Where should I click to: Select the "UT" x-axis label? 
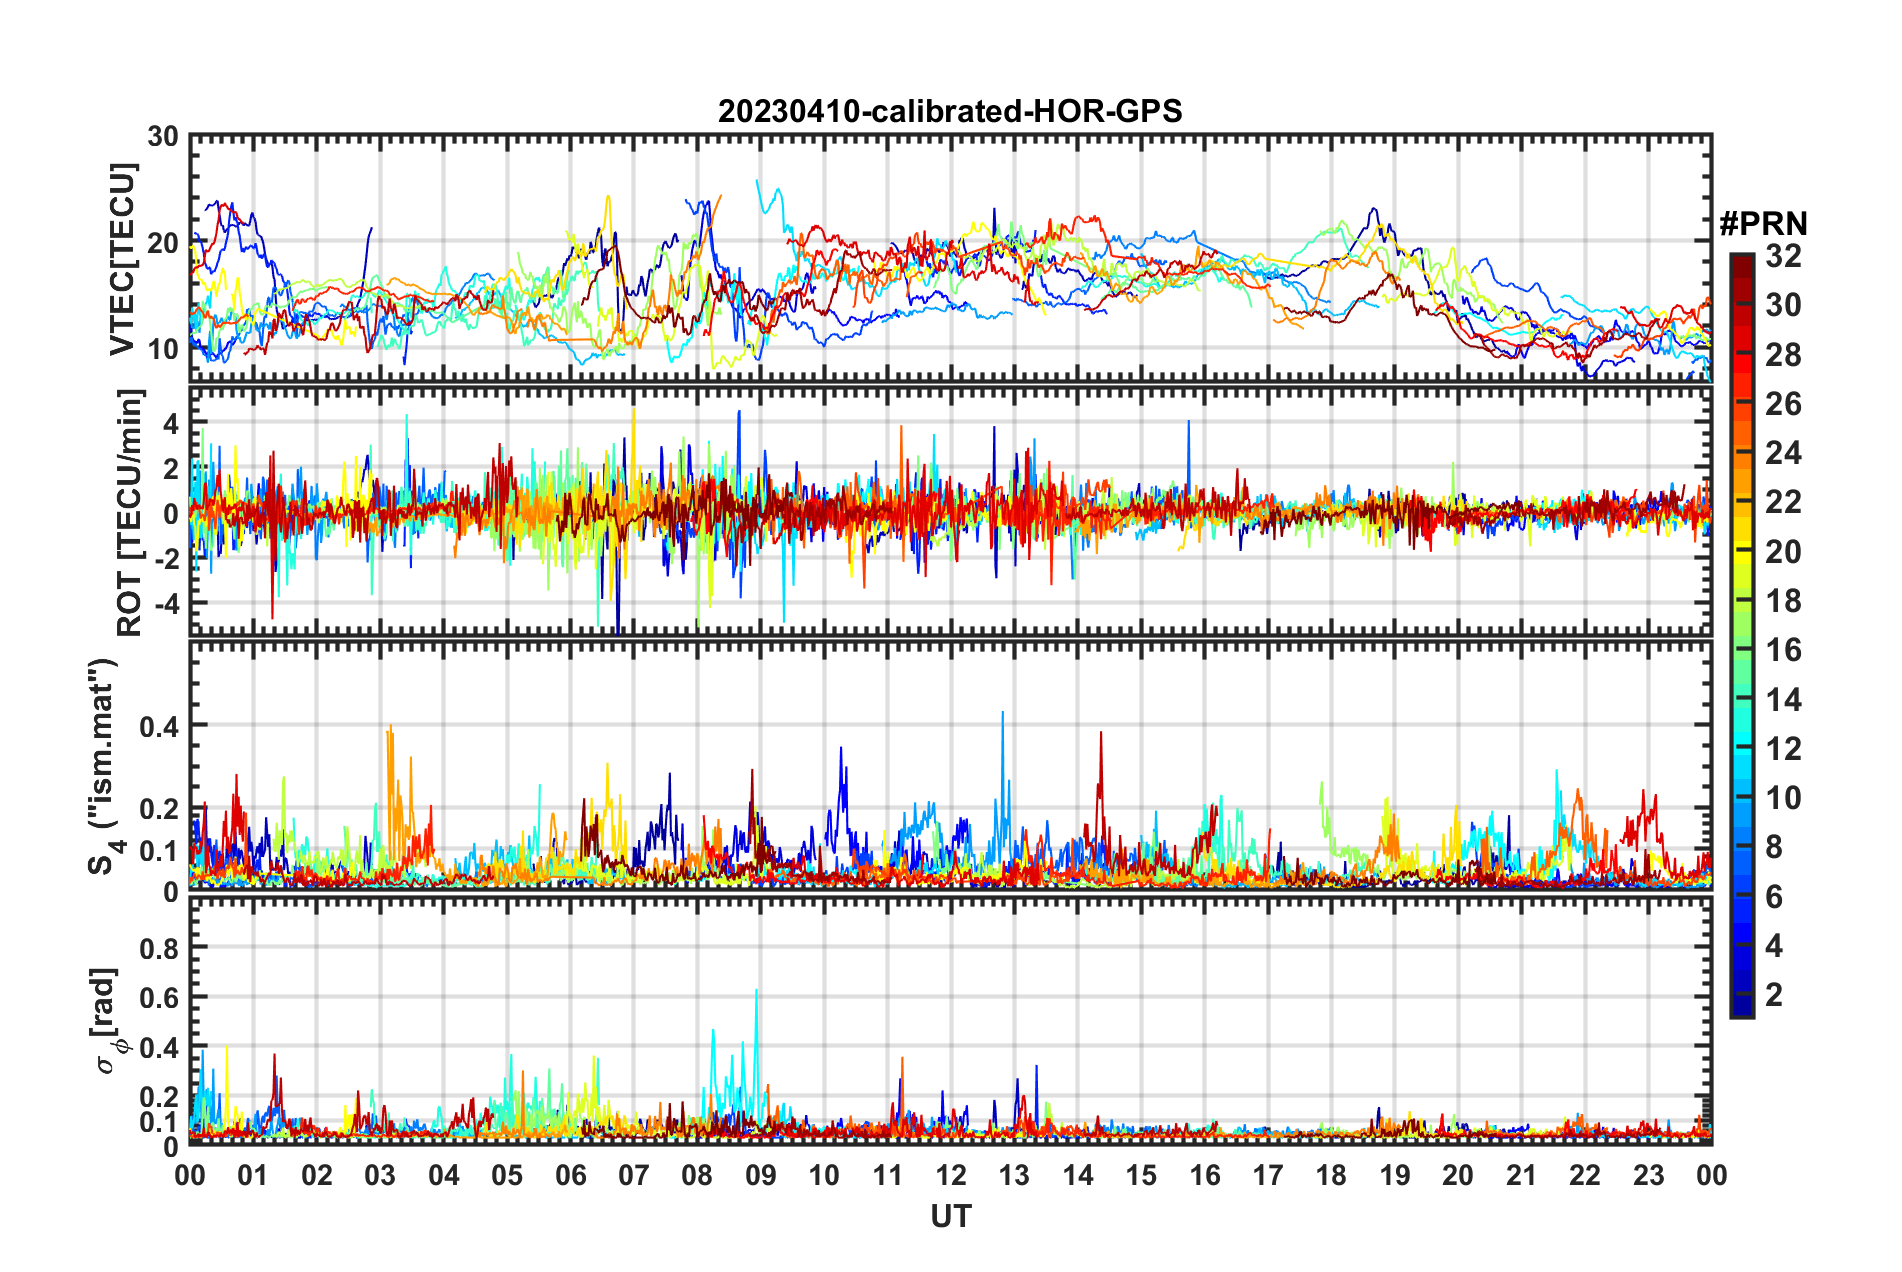951,1216
